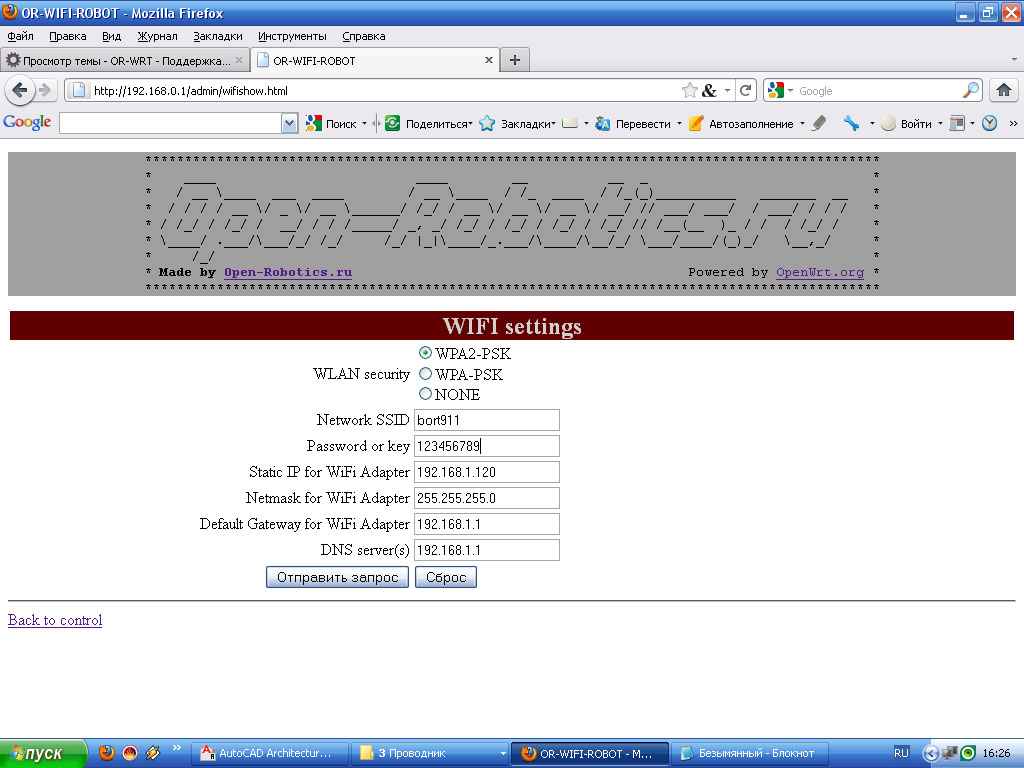
Task: Click the Пуск start button
Action: [42, 753]
